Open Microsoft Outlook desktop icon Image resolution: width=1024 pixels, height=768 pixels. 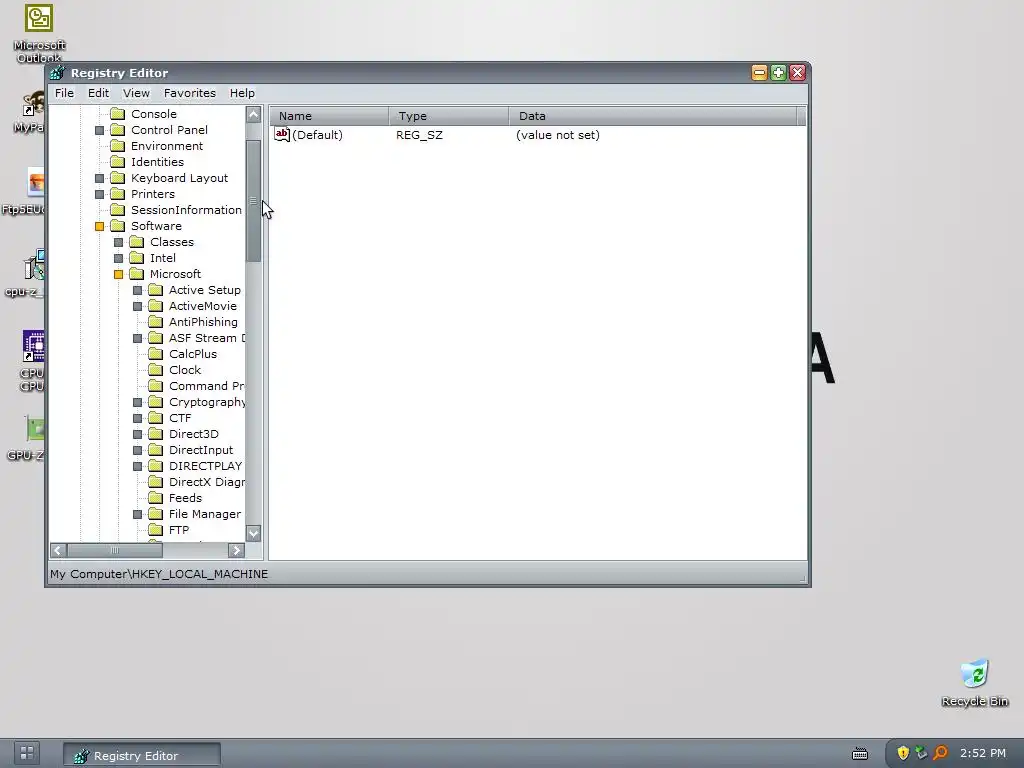(x=39, y=33)
